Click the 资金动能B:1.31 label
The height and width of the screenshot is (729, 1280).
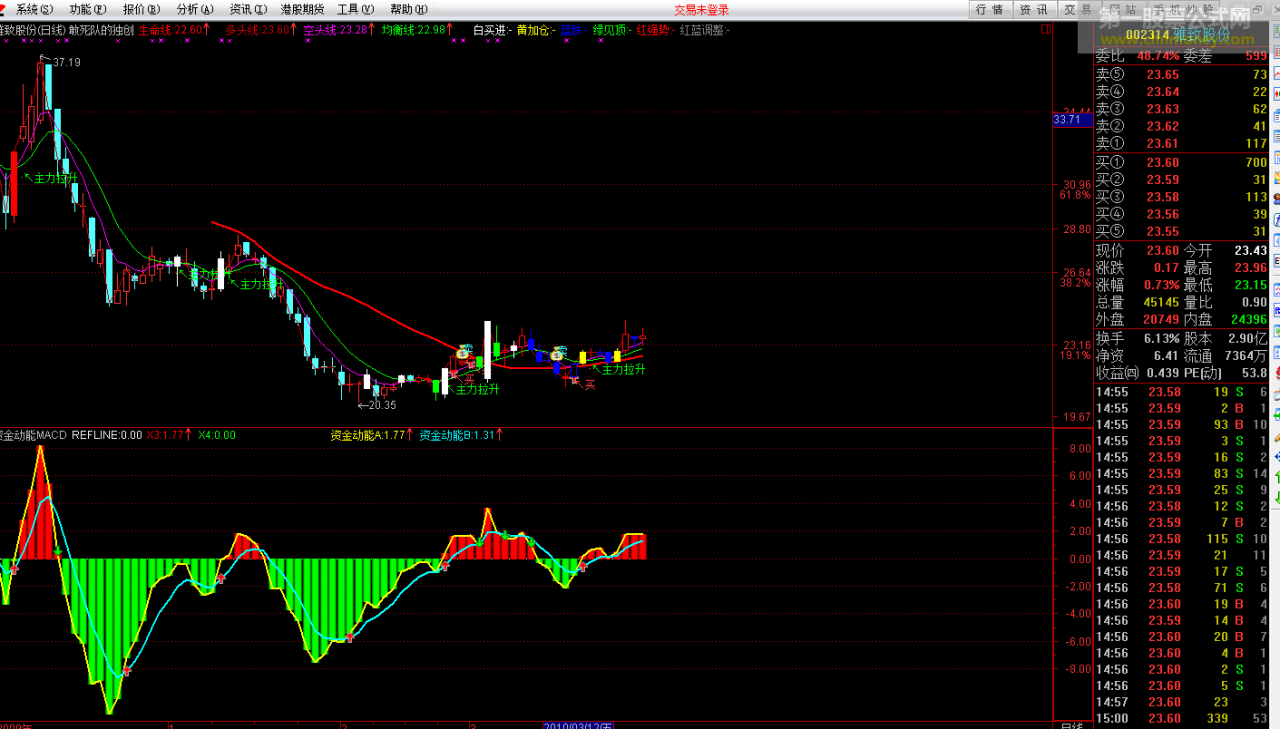pos(460,435)
